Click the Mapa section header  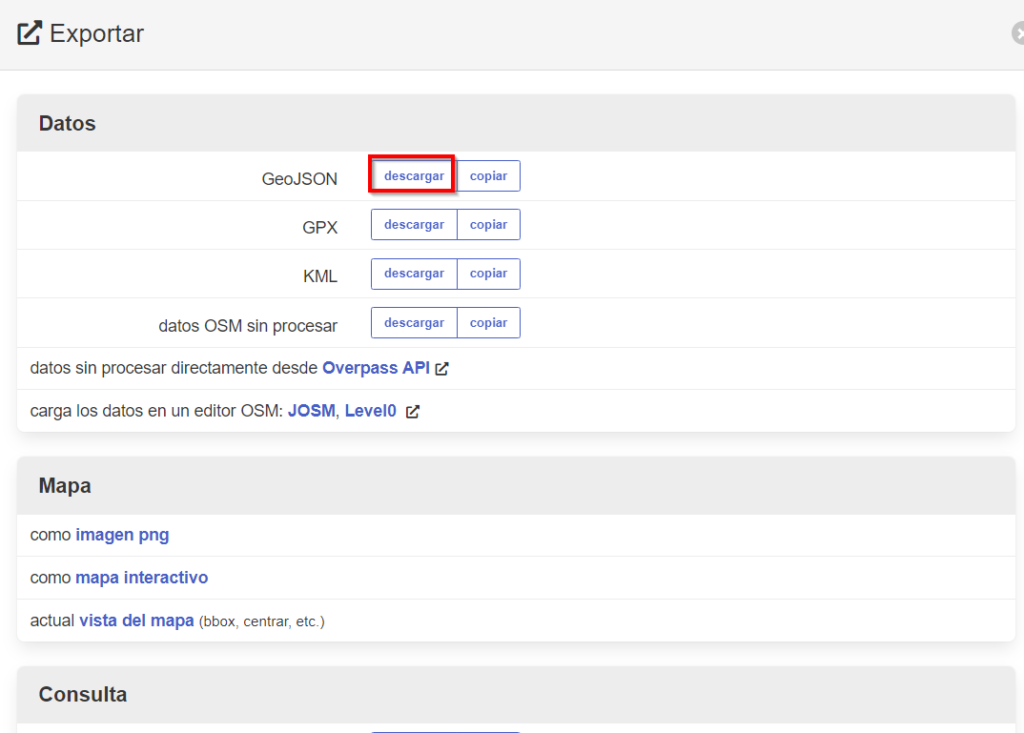click(x=64, y=485)
